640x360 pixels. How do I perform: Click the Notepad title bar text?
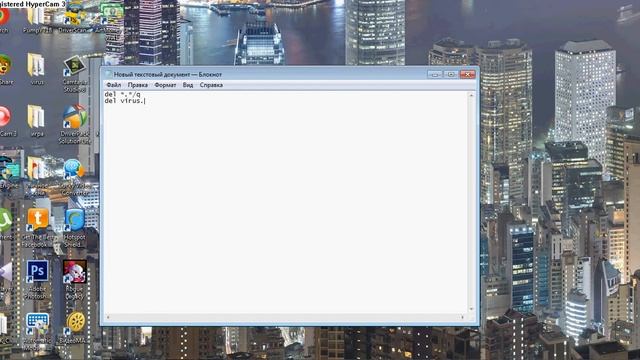[168, 74]
